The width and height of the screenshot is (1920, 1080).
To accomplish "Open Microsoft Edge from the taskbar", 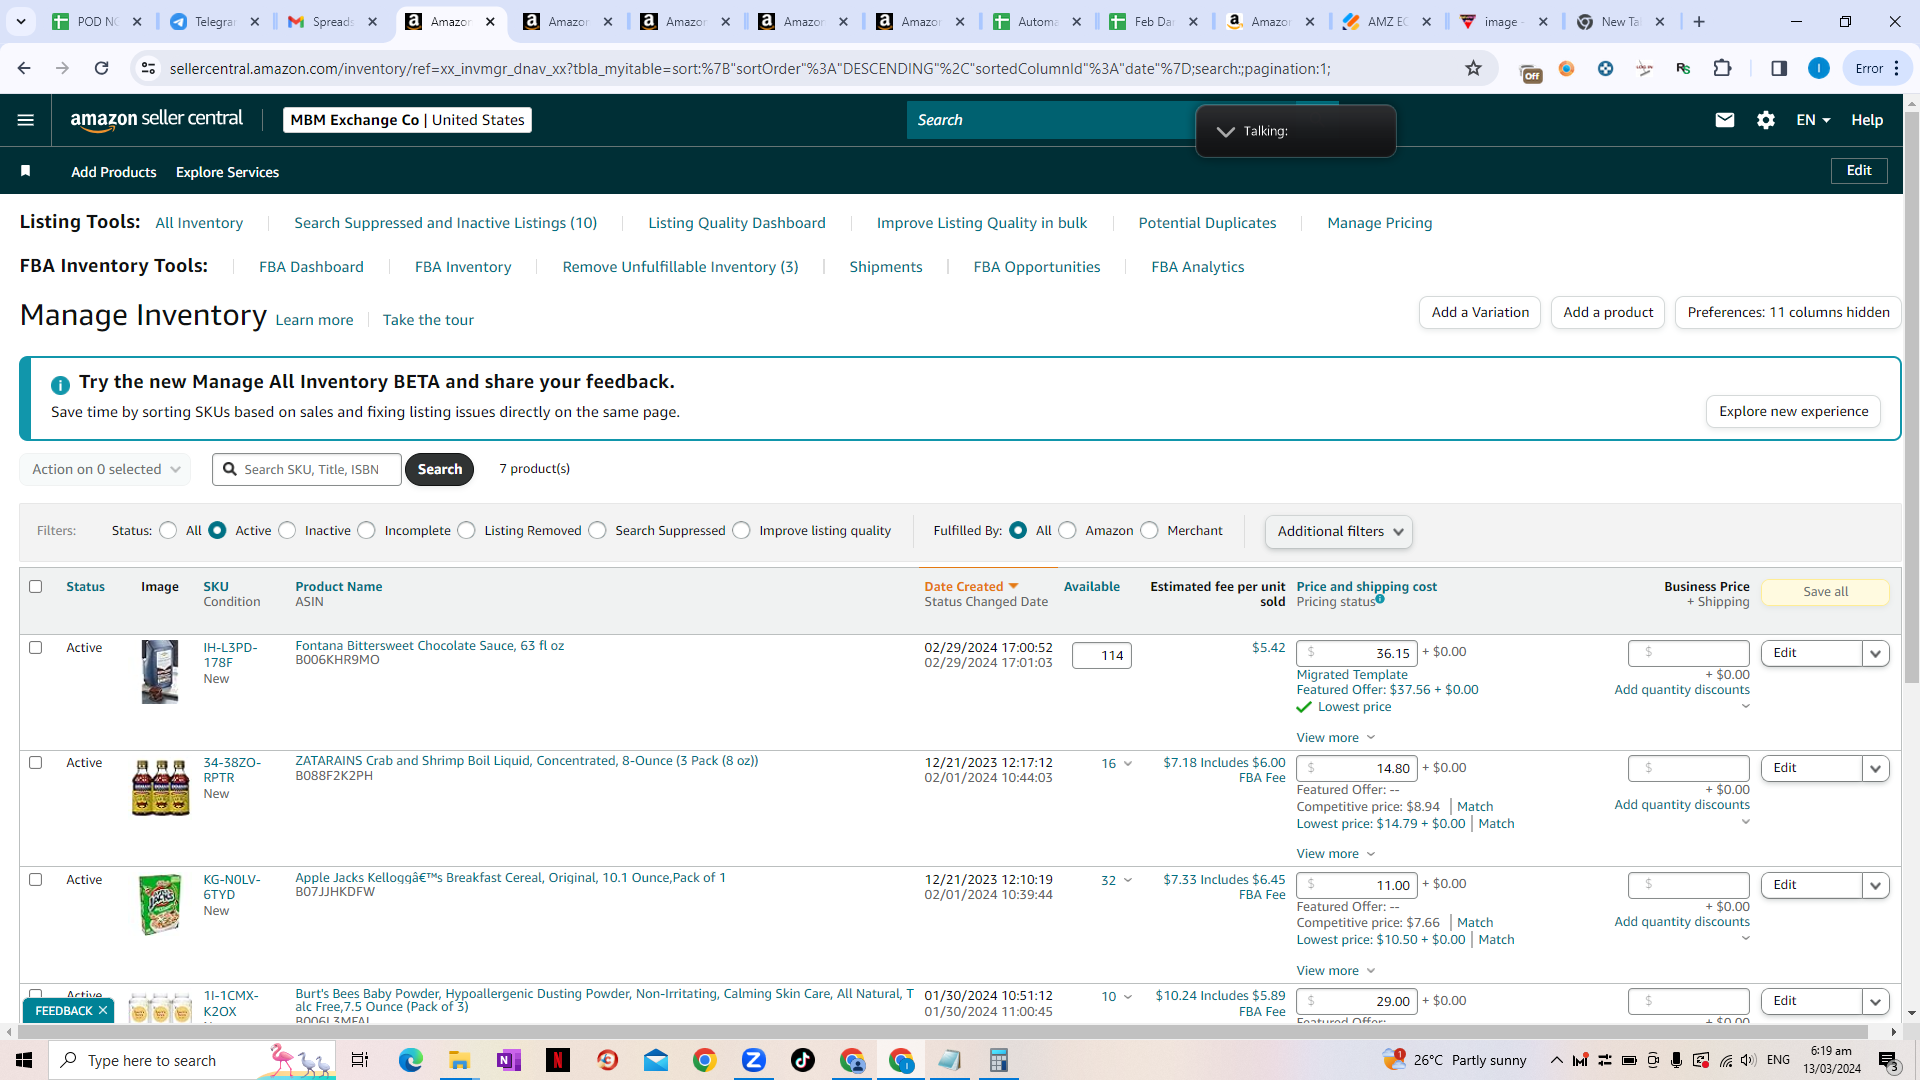I will coord(410,1060).
